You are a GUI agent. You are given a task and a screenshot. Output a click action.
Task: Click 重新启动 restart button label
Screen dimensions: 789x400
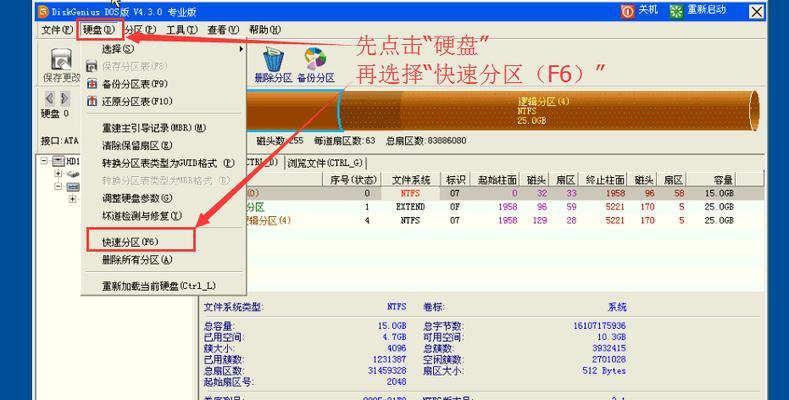point(706,10)
